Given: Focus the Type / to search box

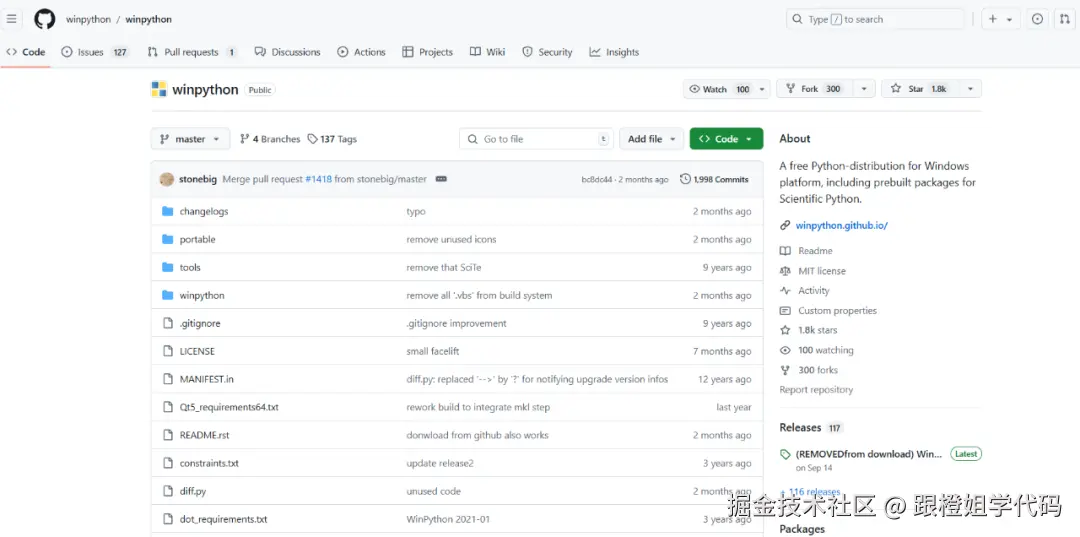Looking at the screenshot, I should pos(875,19).
